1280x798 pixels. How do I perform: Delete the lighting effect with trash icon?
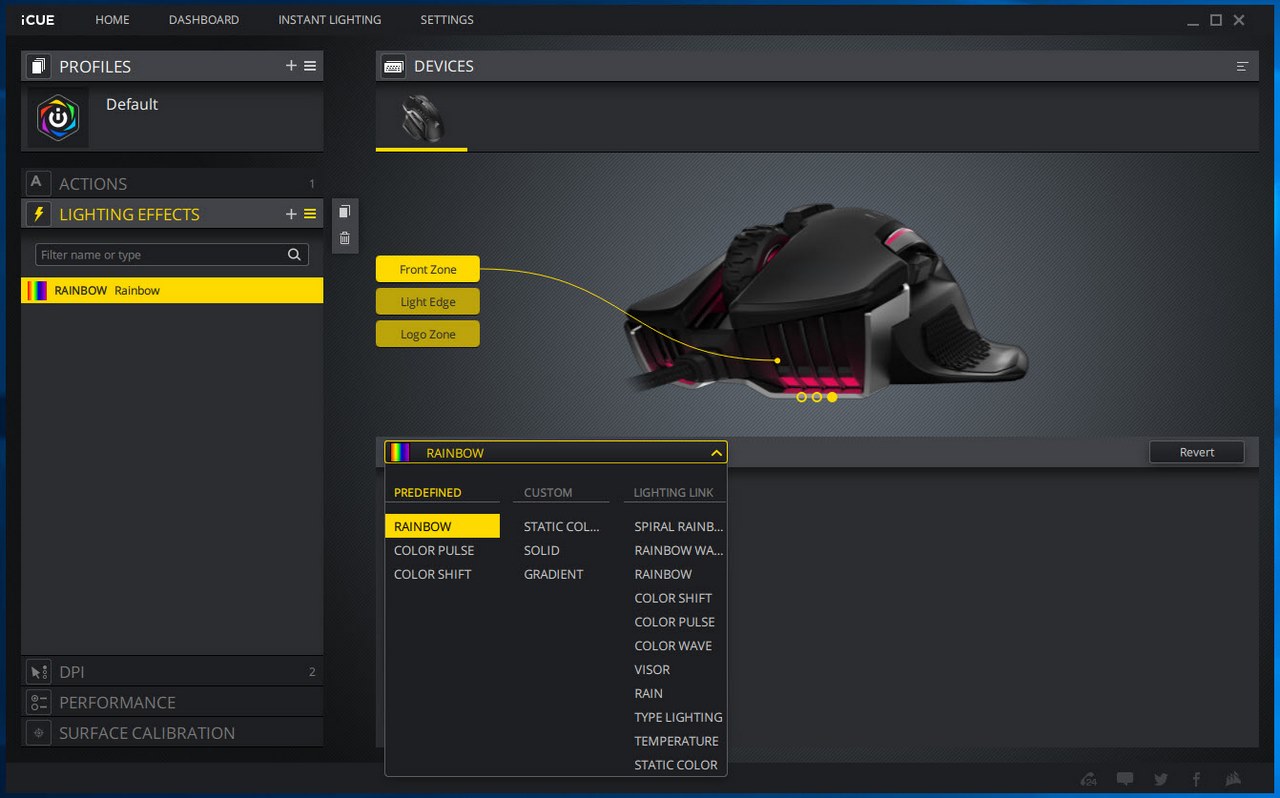tap(345, 238)
